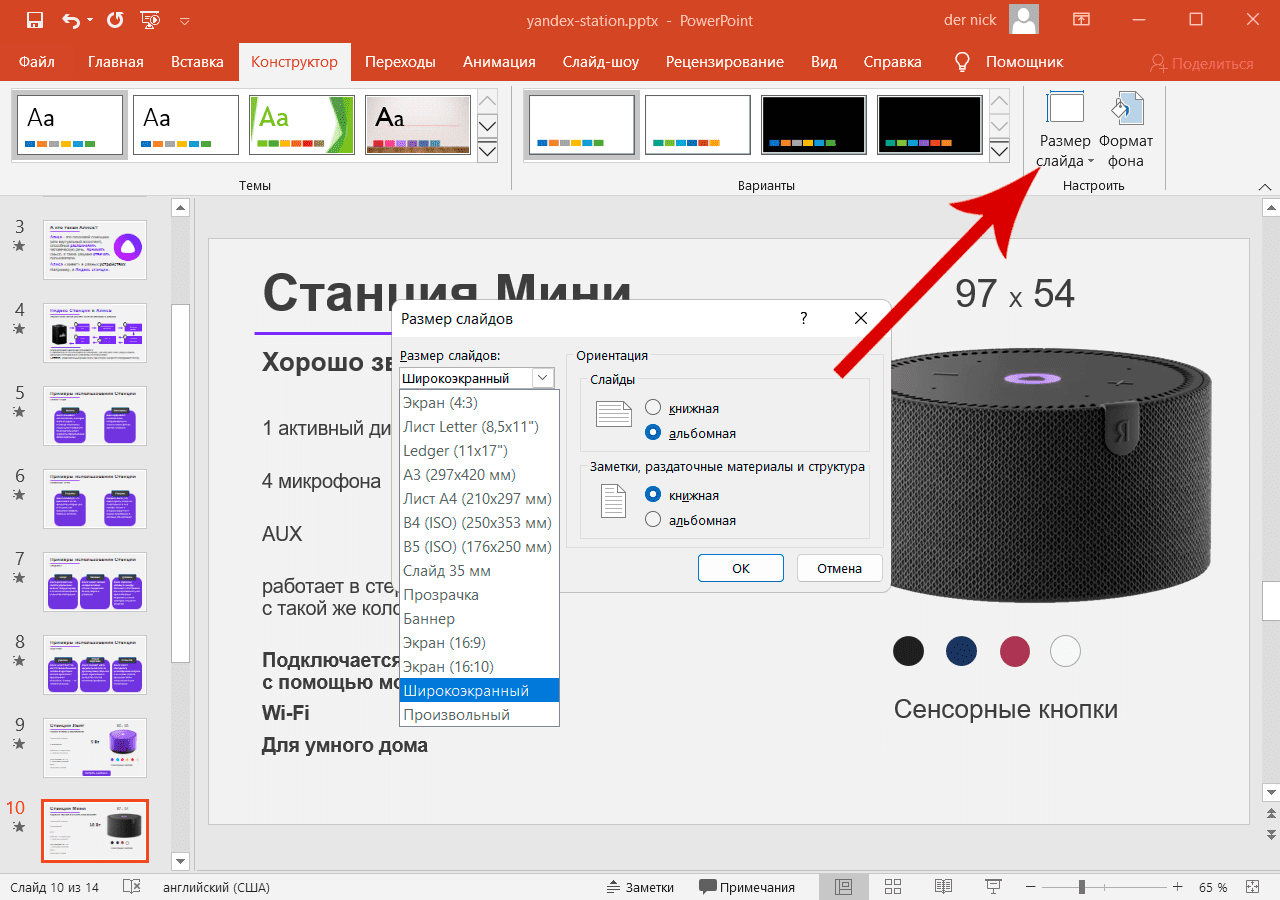1280x900 pixels.
Task: Toggle Заметки notes pane in status bar
Action: click(x=641, y=887)
